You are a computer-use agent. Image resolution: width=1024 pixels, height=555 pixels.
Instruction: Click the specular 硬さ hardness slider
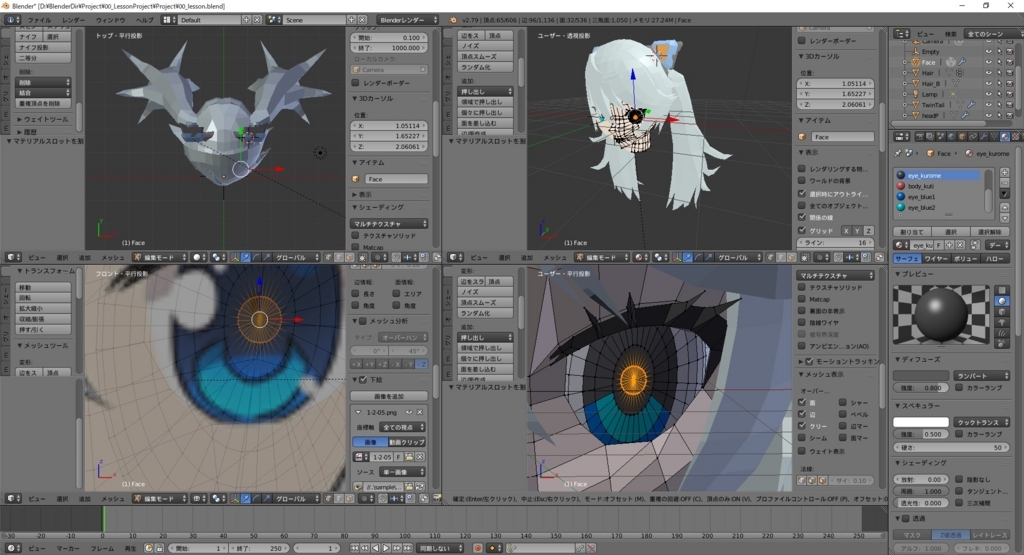click(951, 447)
